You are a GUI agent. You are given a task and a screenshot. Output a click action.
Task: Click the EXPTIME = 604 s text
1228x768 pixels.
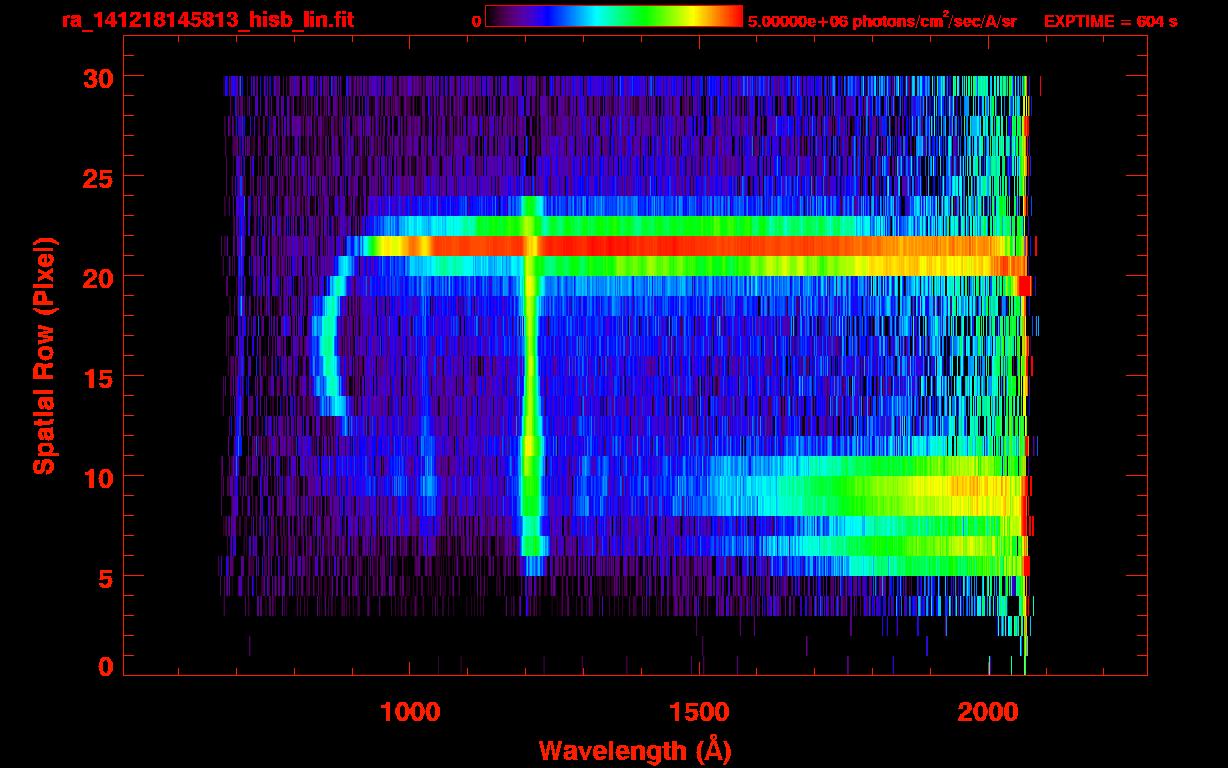(x=1110, y=20)
